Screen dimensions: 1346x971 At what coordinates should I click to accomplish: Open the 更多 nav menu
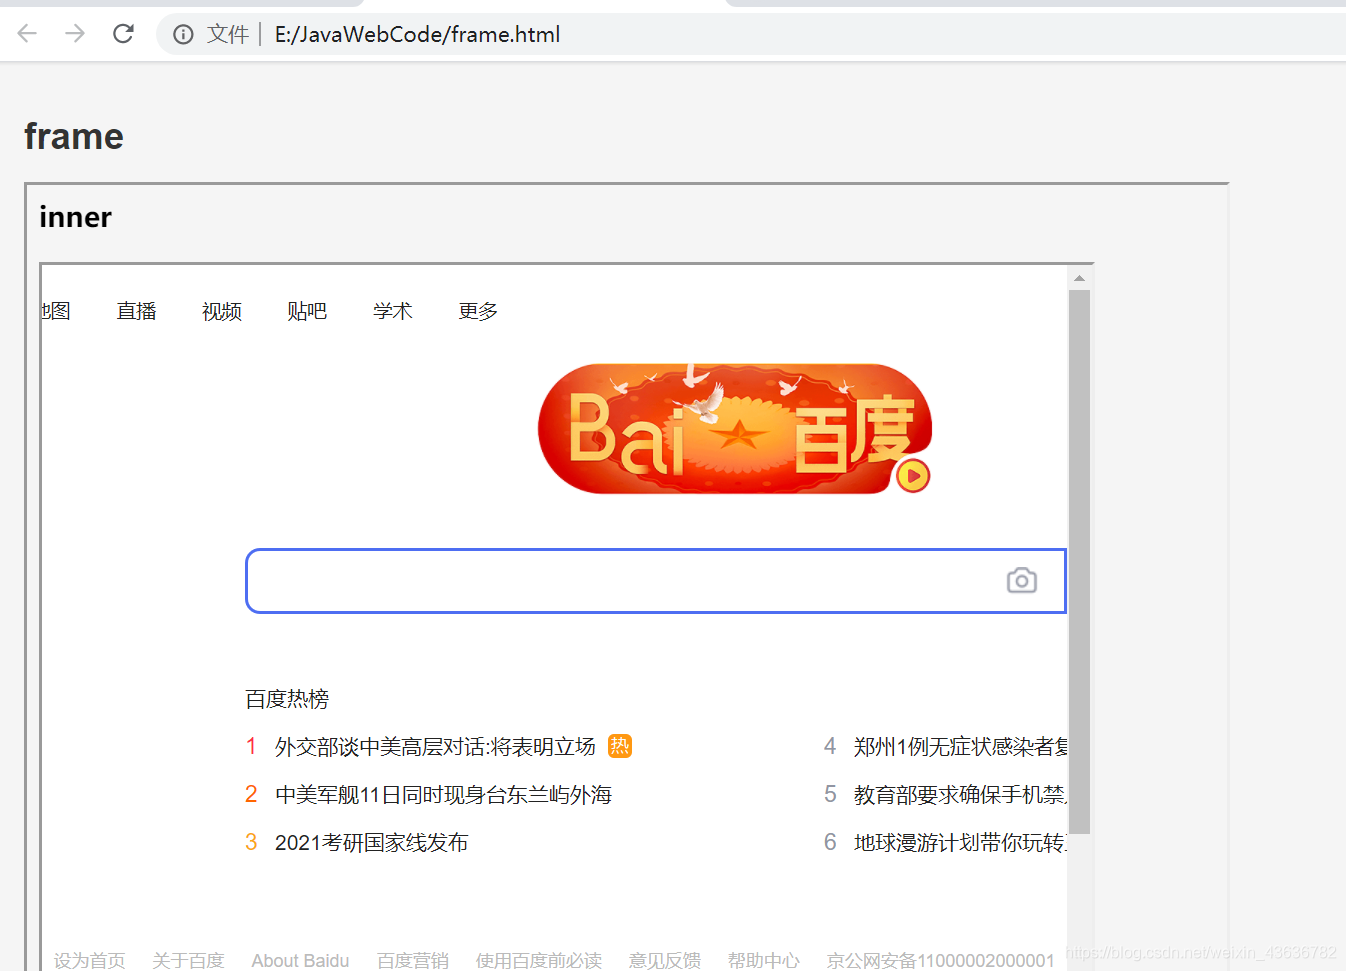478,311
